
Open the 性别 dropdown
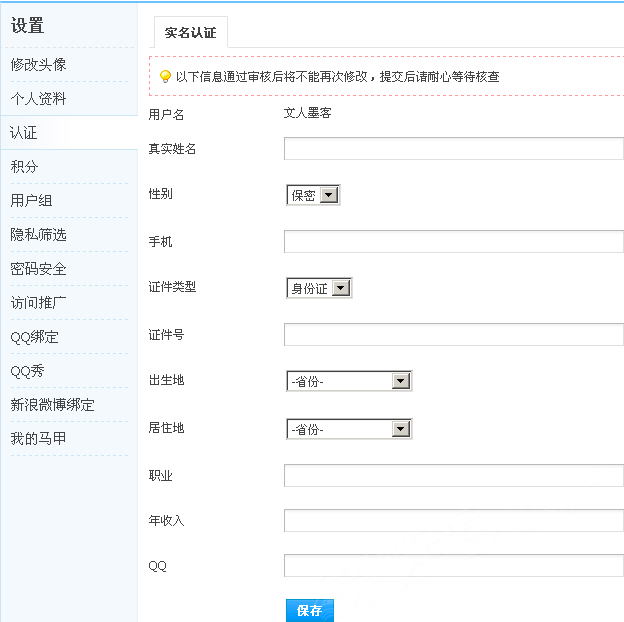313,195
